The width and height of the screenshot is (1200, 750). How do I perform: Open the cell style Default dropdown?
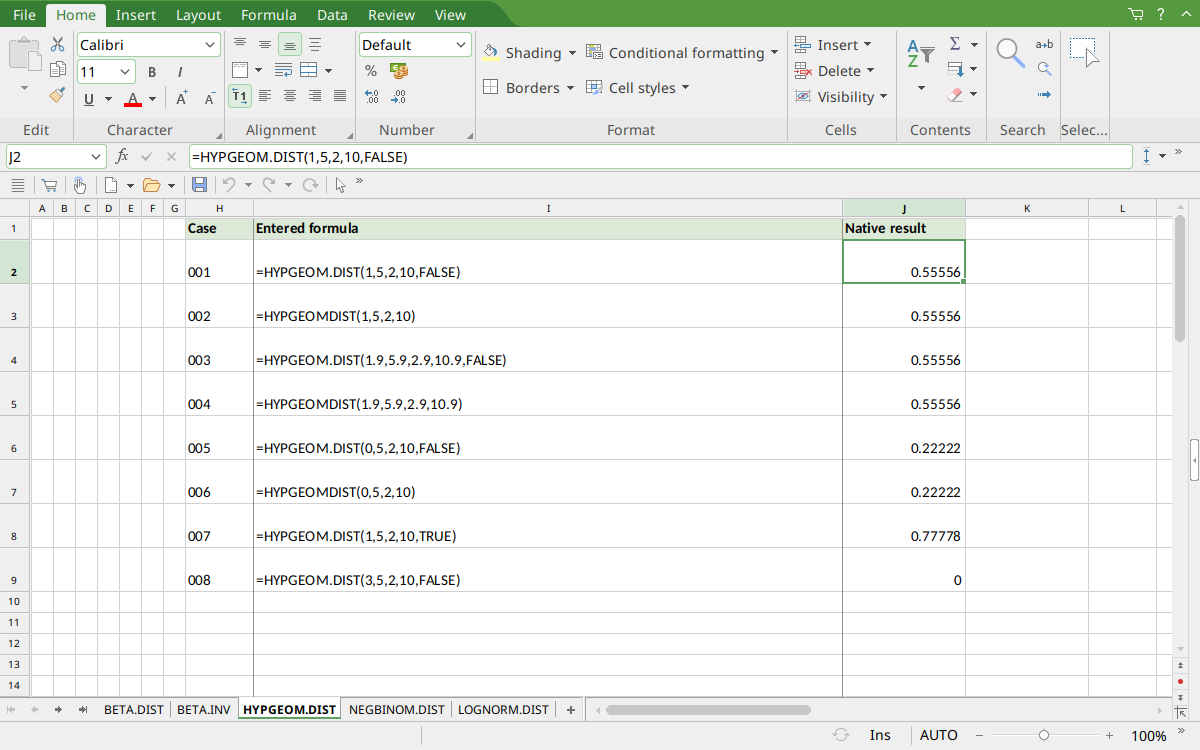click(x=415, y=45)
